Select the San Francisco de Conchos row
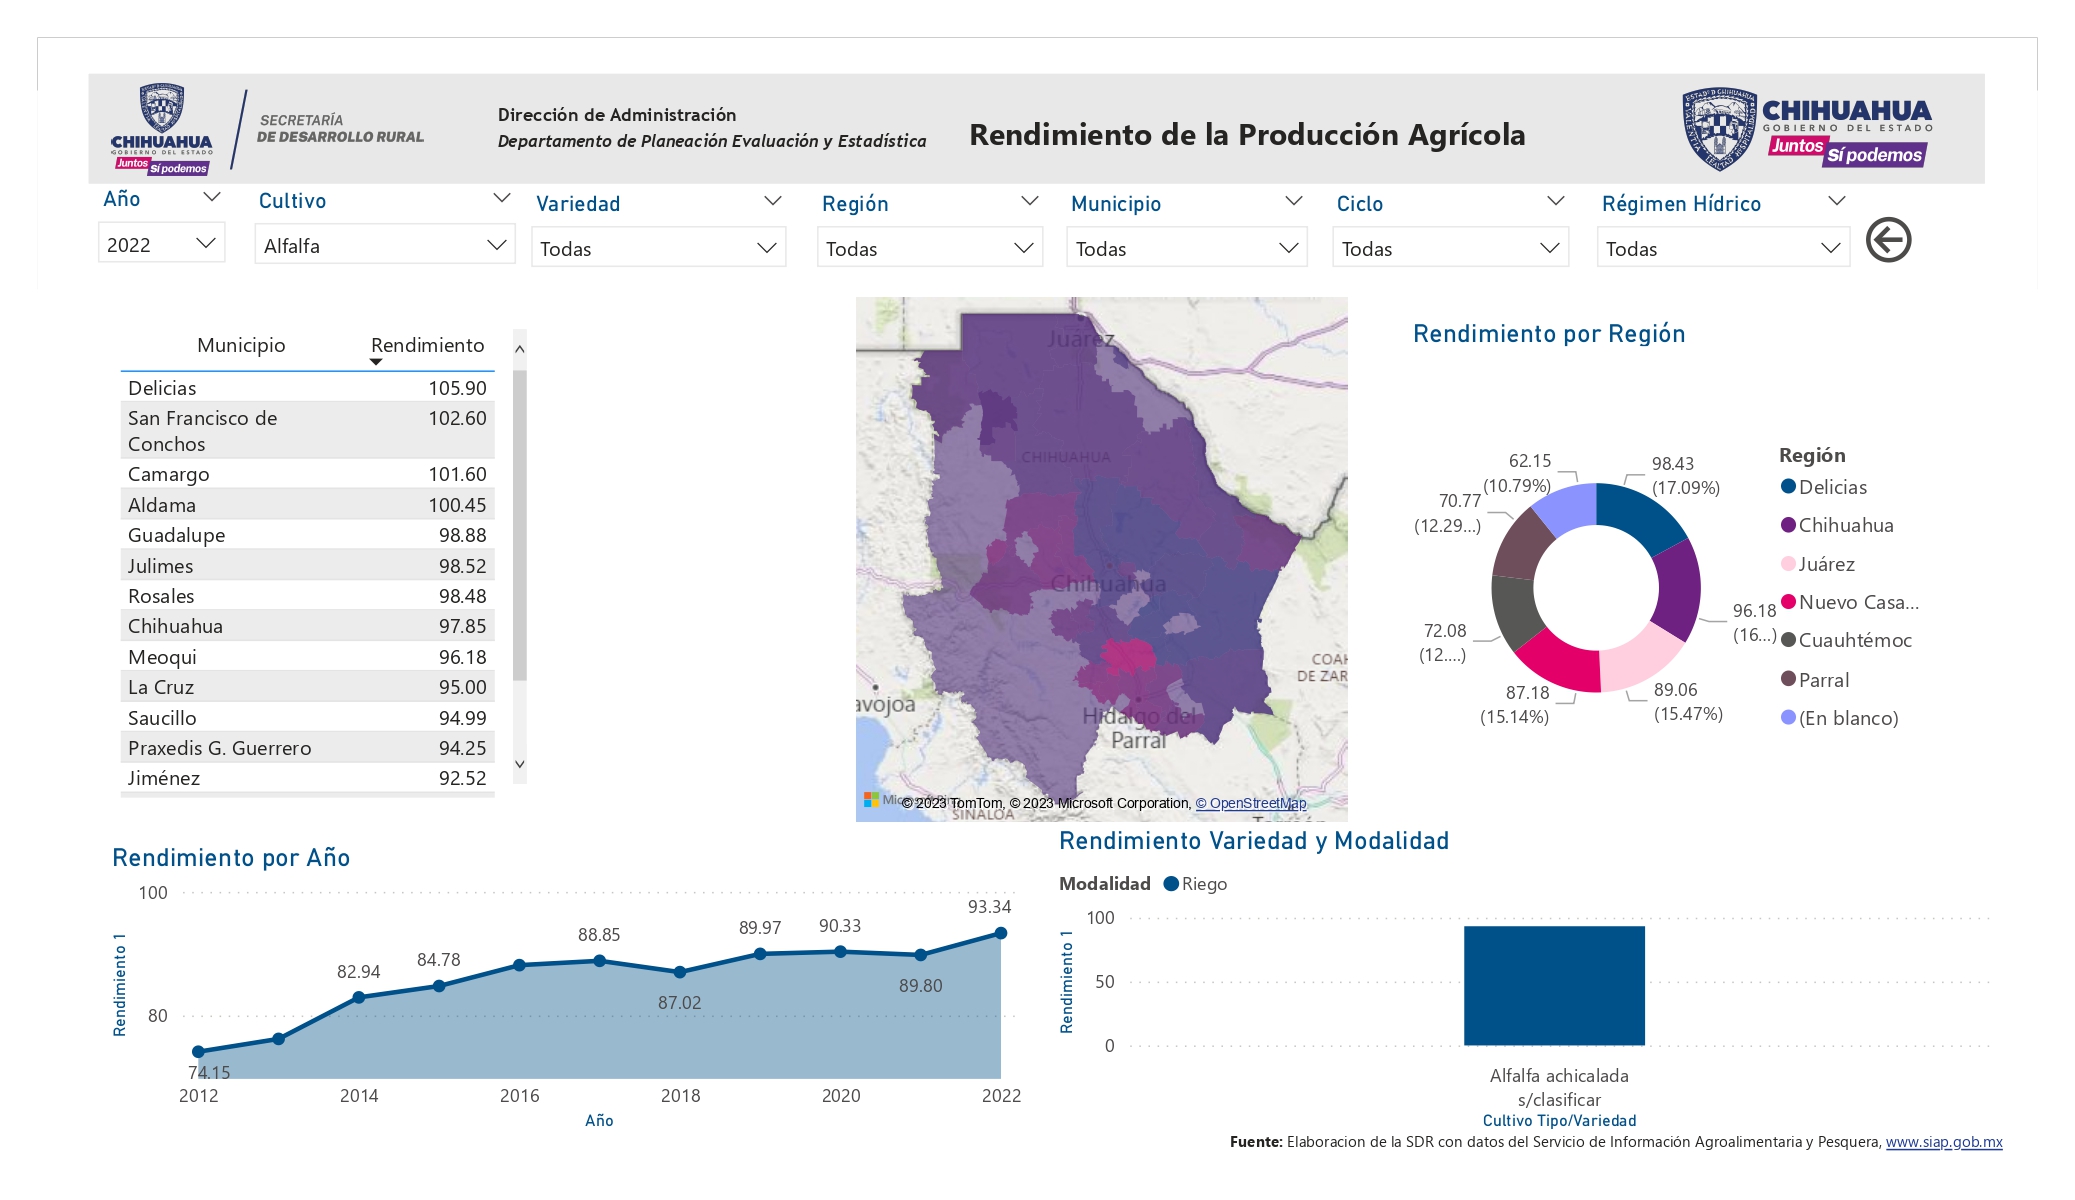 tap(307, 430)
